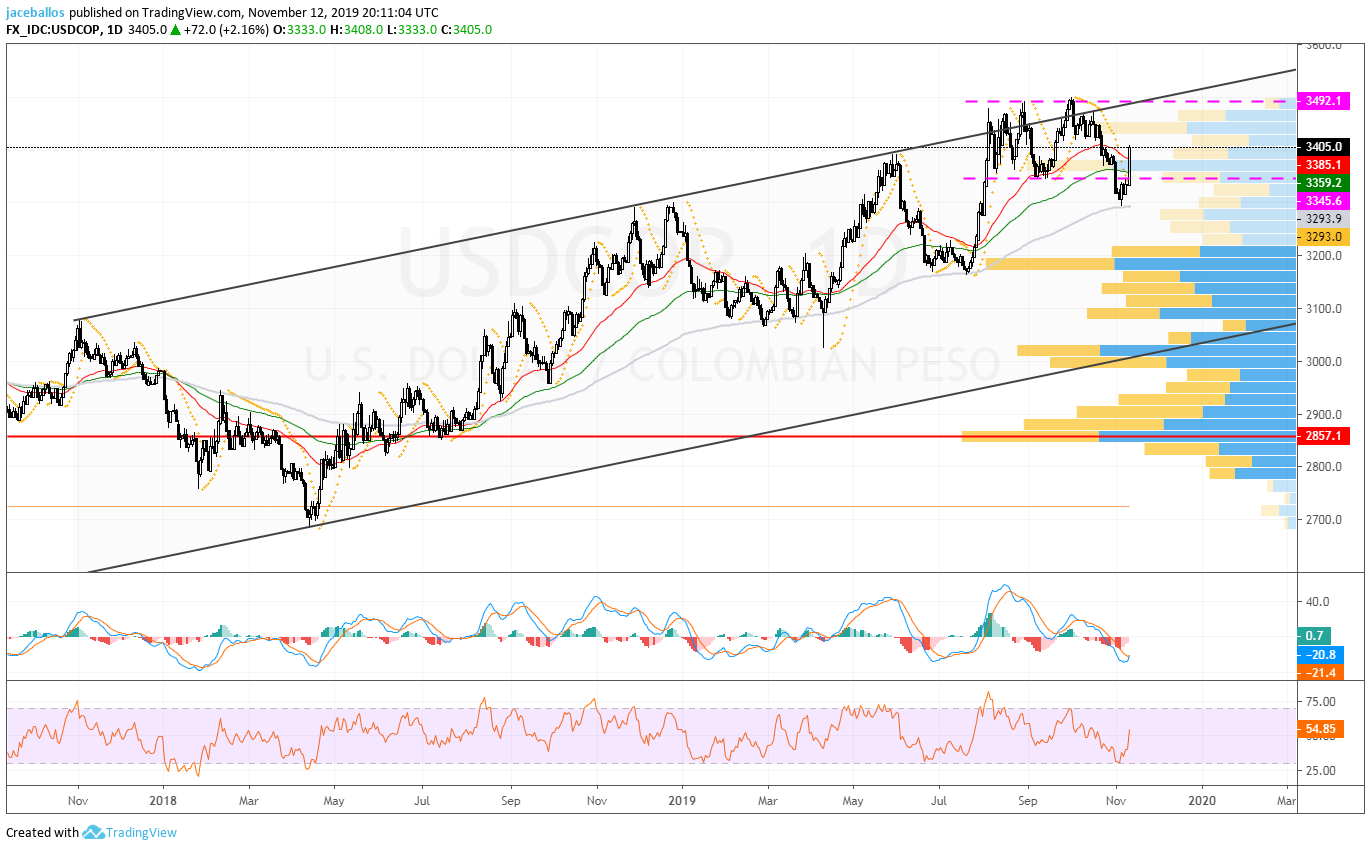Click the gray 3293.9 price label
Image resolution: width=1371 pixels, height=850 pixels.
tap(1325, 218)
